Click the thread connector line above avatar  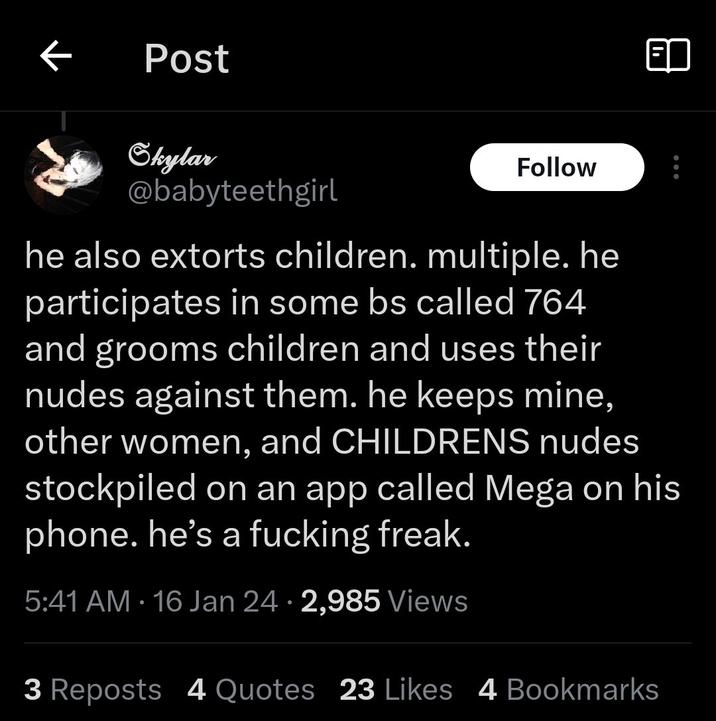pos(63,121)
